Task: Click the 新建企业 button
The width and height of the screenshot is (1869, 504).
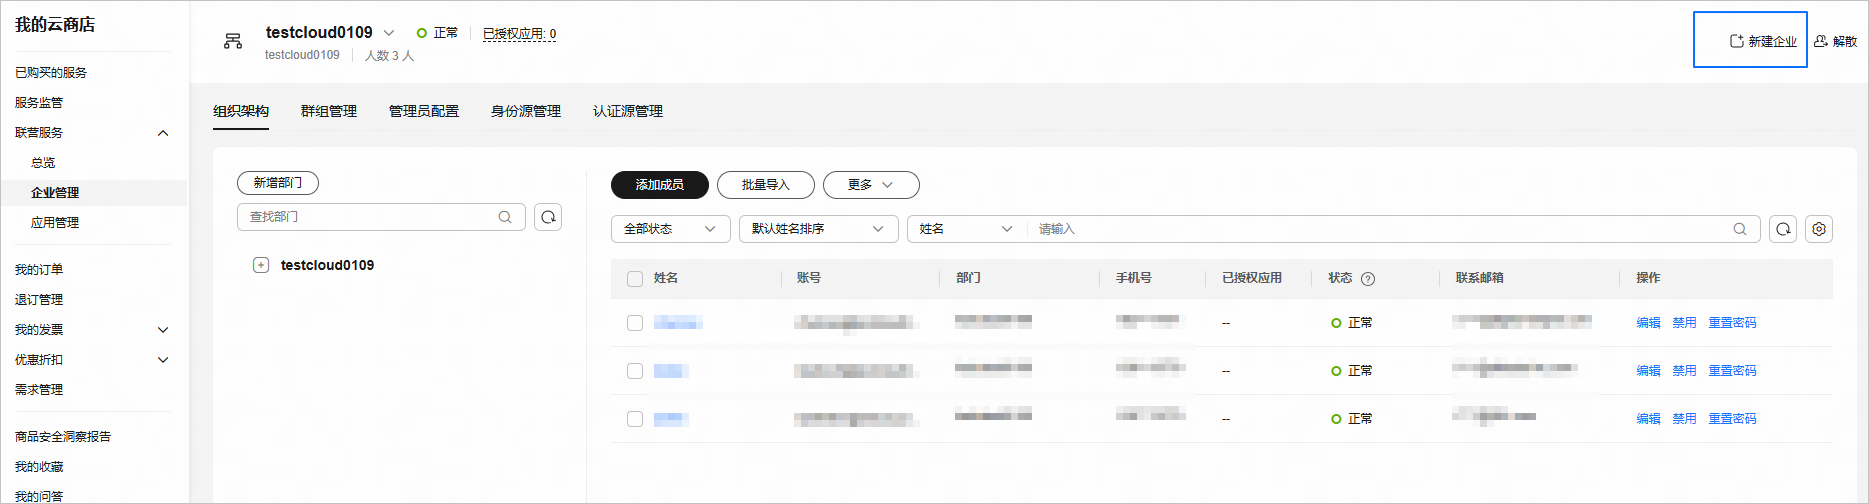Action: pos(1763,41)
